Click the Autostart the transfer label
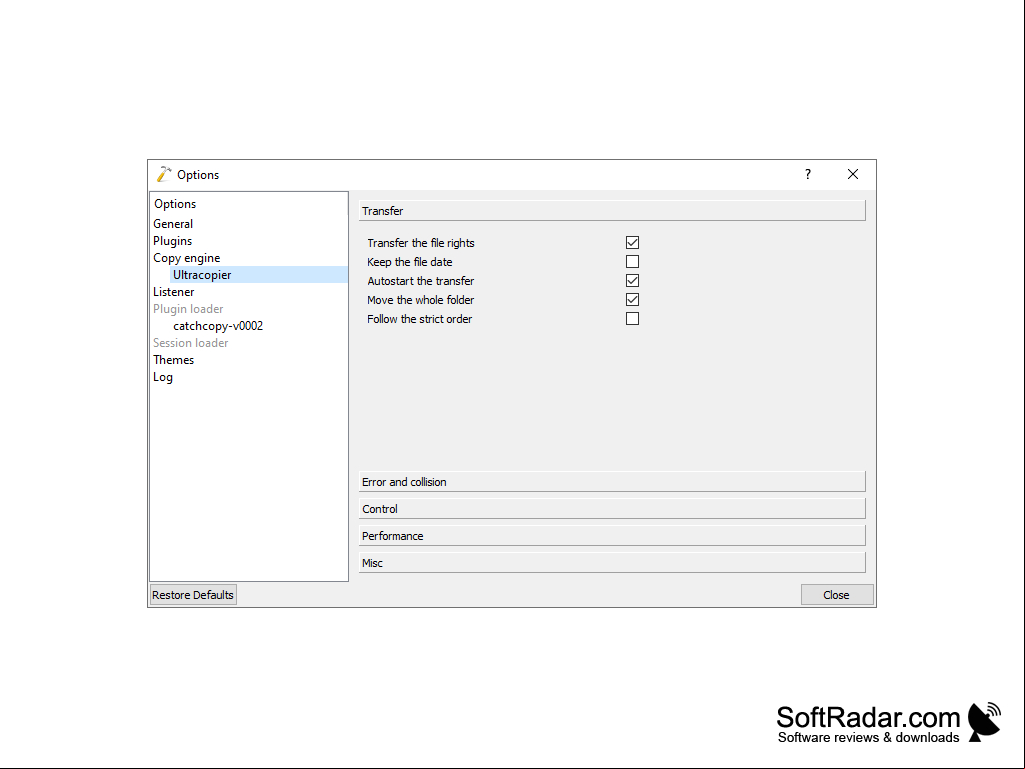1025x769 pixels. pos(420,281)
